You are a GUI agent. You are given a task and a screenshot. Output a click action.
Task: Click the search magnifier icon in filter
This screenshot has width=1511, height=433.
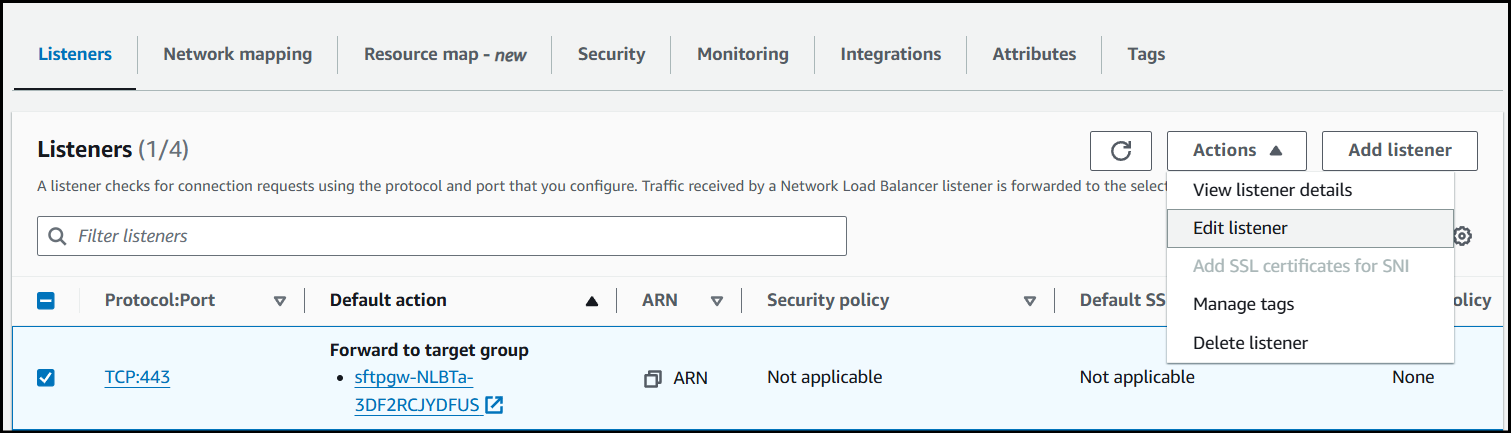click(58, 237)
